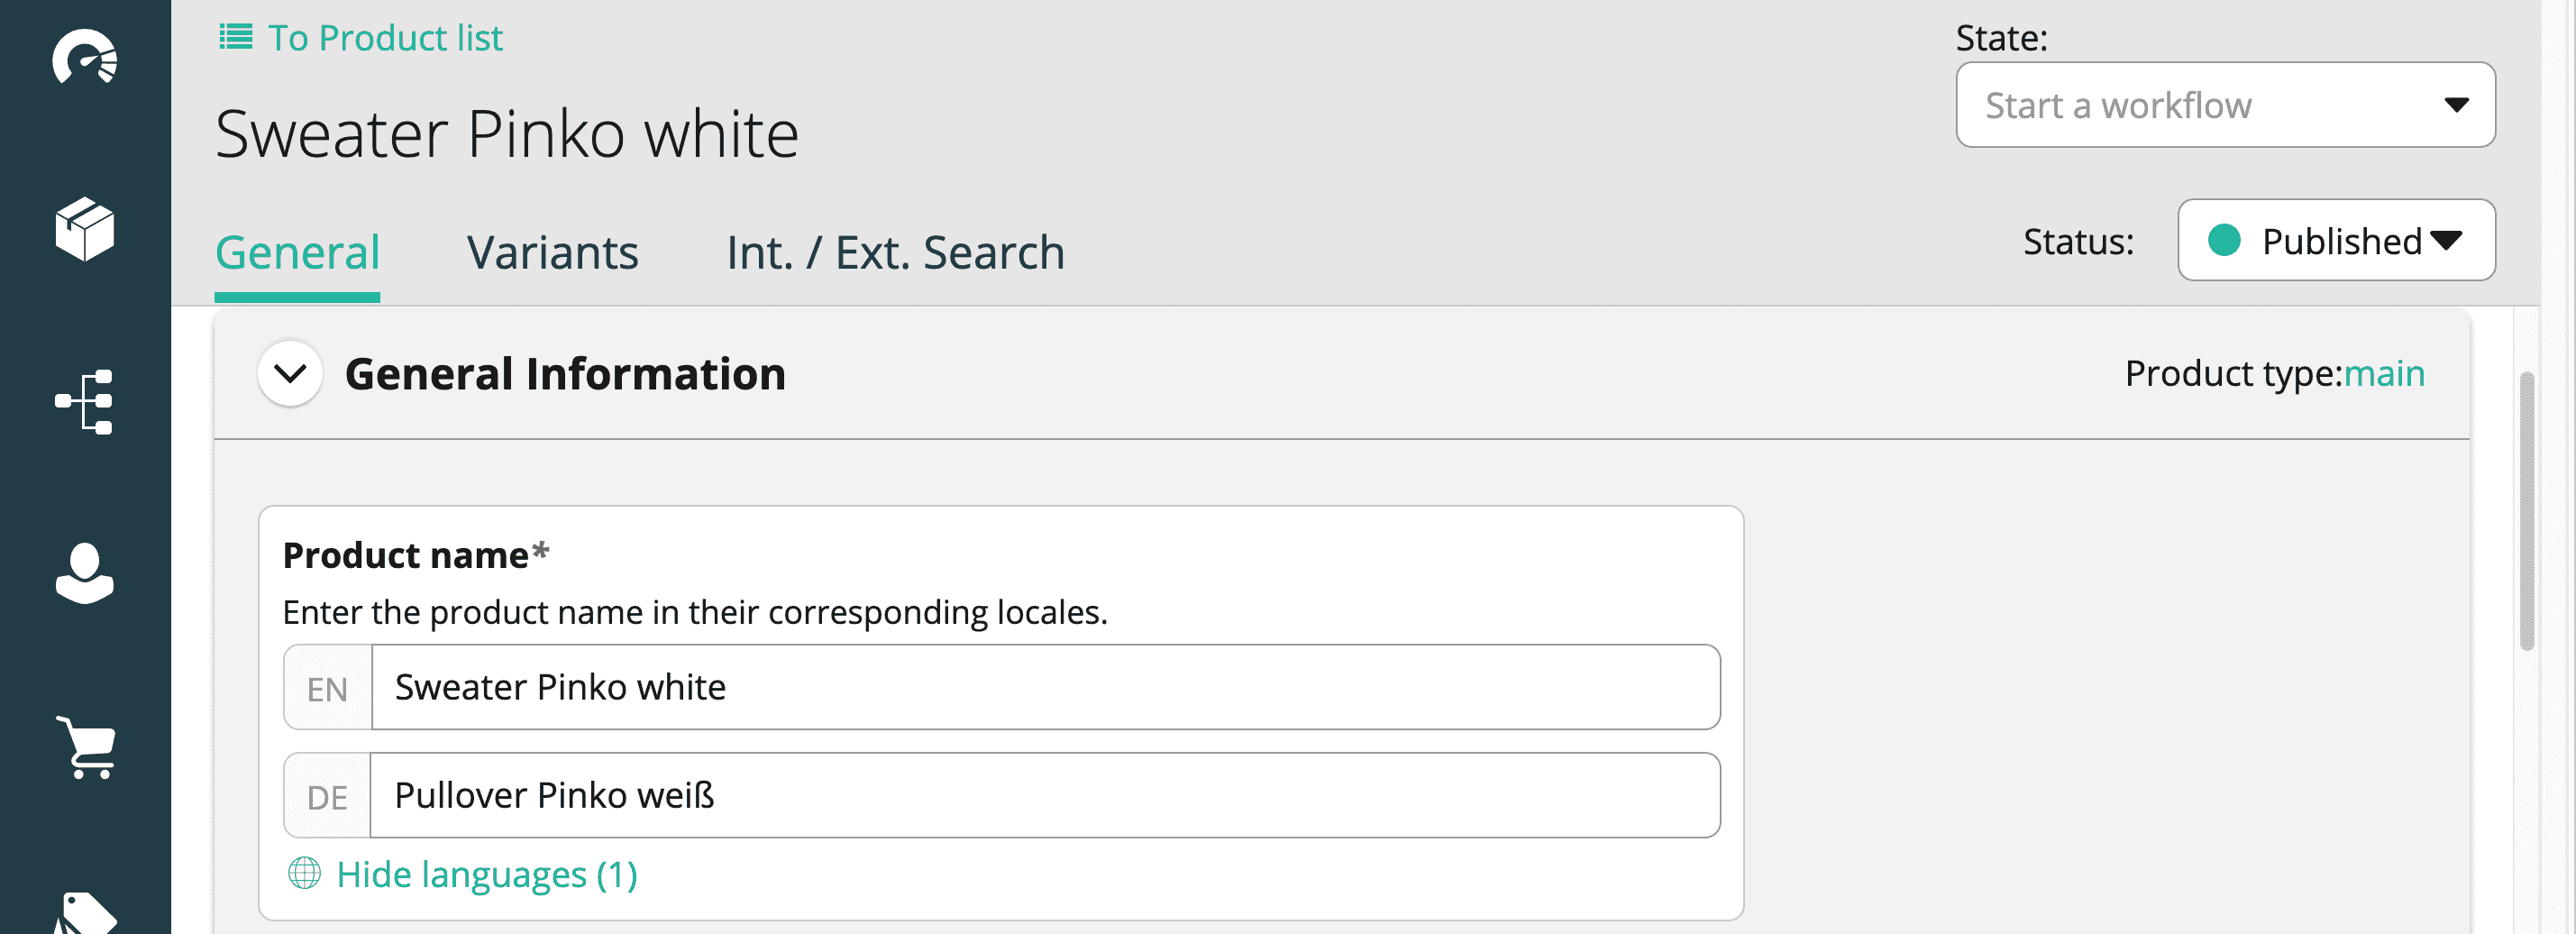Open the Published status dropdown

2335,241
